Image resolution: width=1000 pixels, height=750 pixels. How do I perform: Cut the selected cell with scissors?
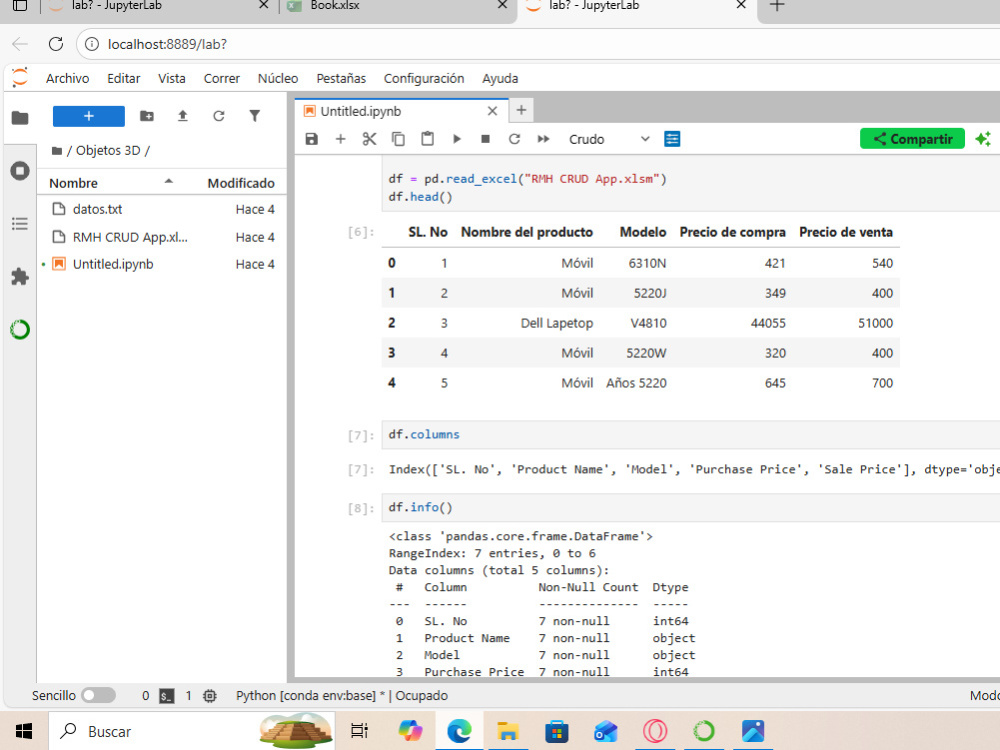[369, 139]
